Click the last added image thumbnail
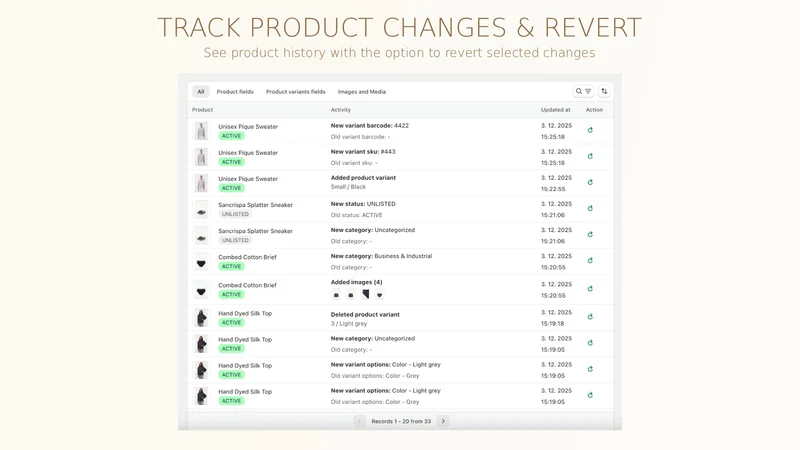Screen dimensions: 800x450 coord(380,295)
